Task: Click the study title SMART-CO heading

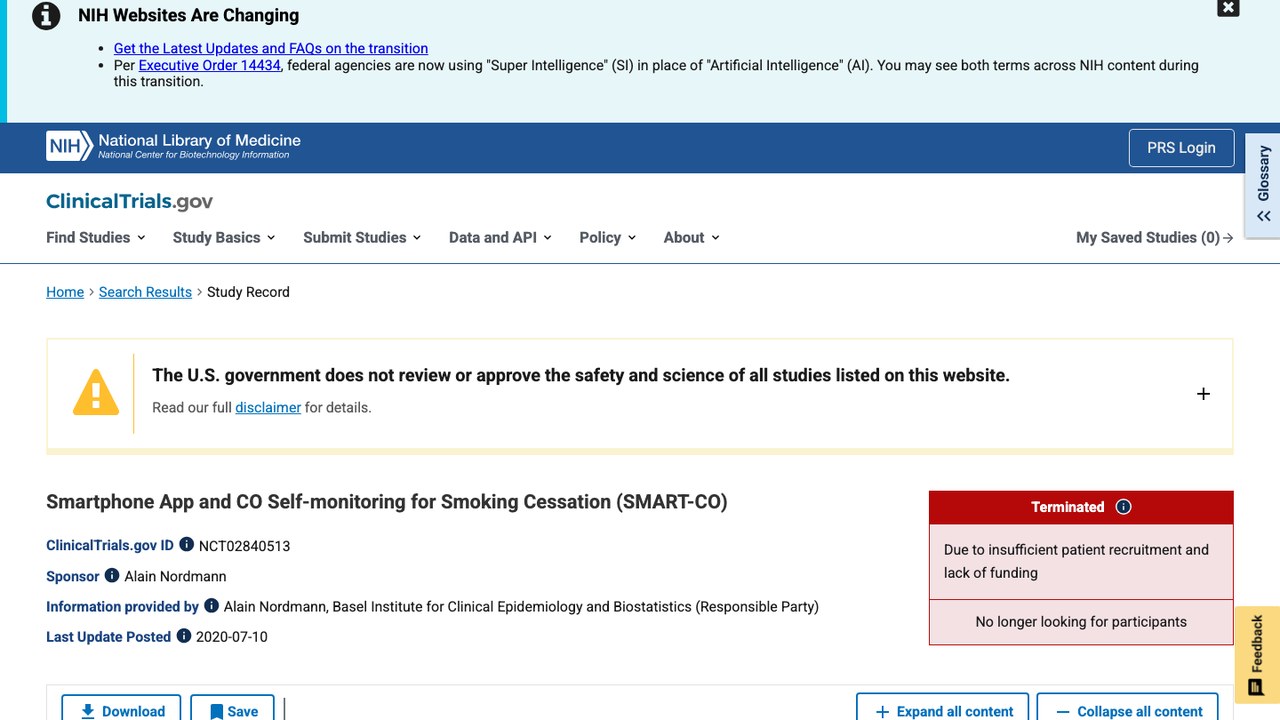Action: click(387, 502)
